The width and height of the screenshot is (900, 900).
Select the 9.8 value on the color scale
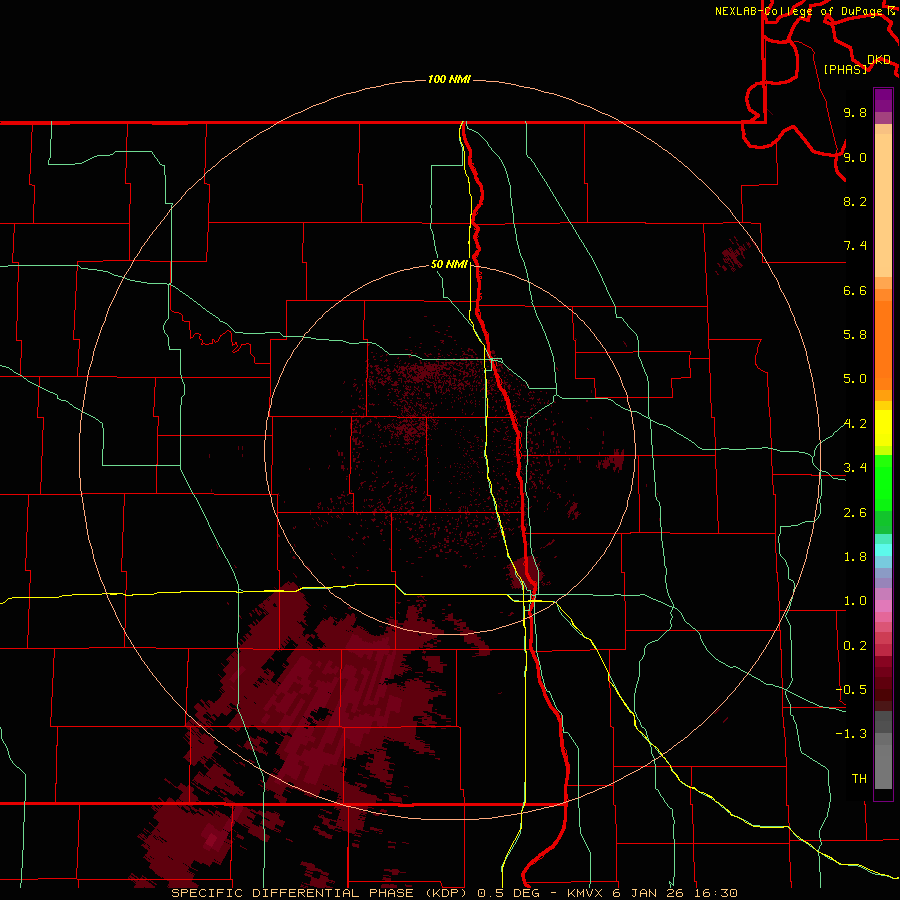(855, 113)
